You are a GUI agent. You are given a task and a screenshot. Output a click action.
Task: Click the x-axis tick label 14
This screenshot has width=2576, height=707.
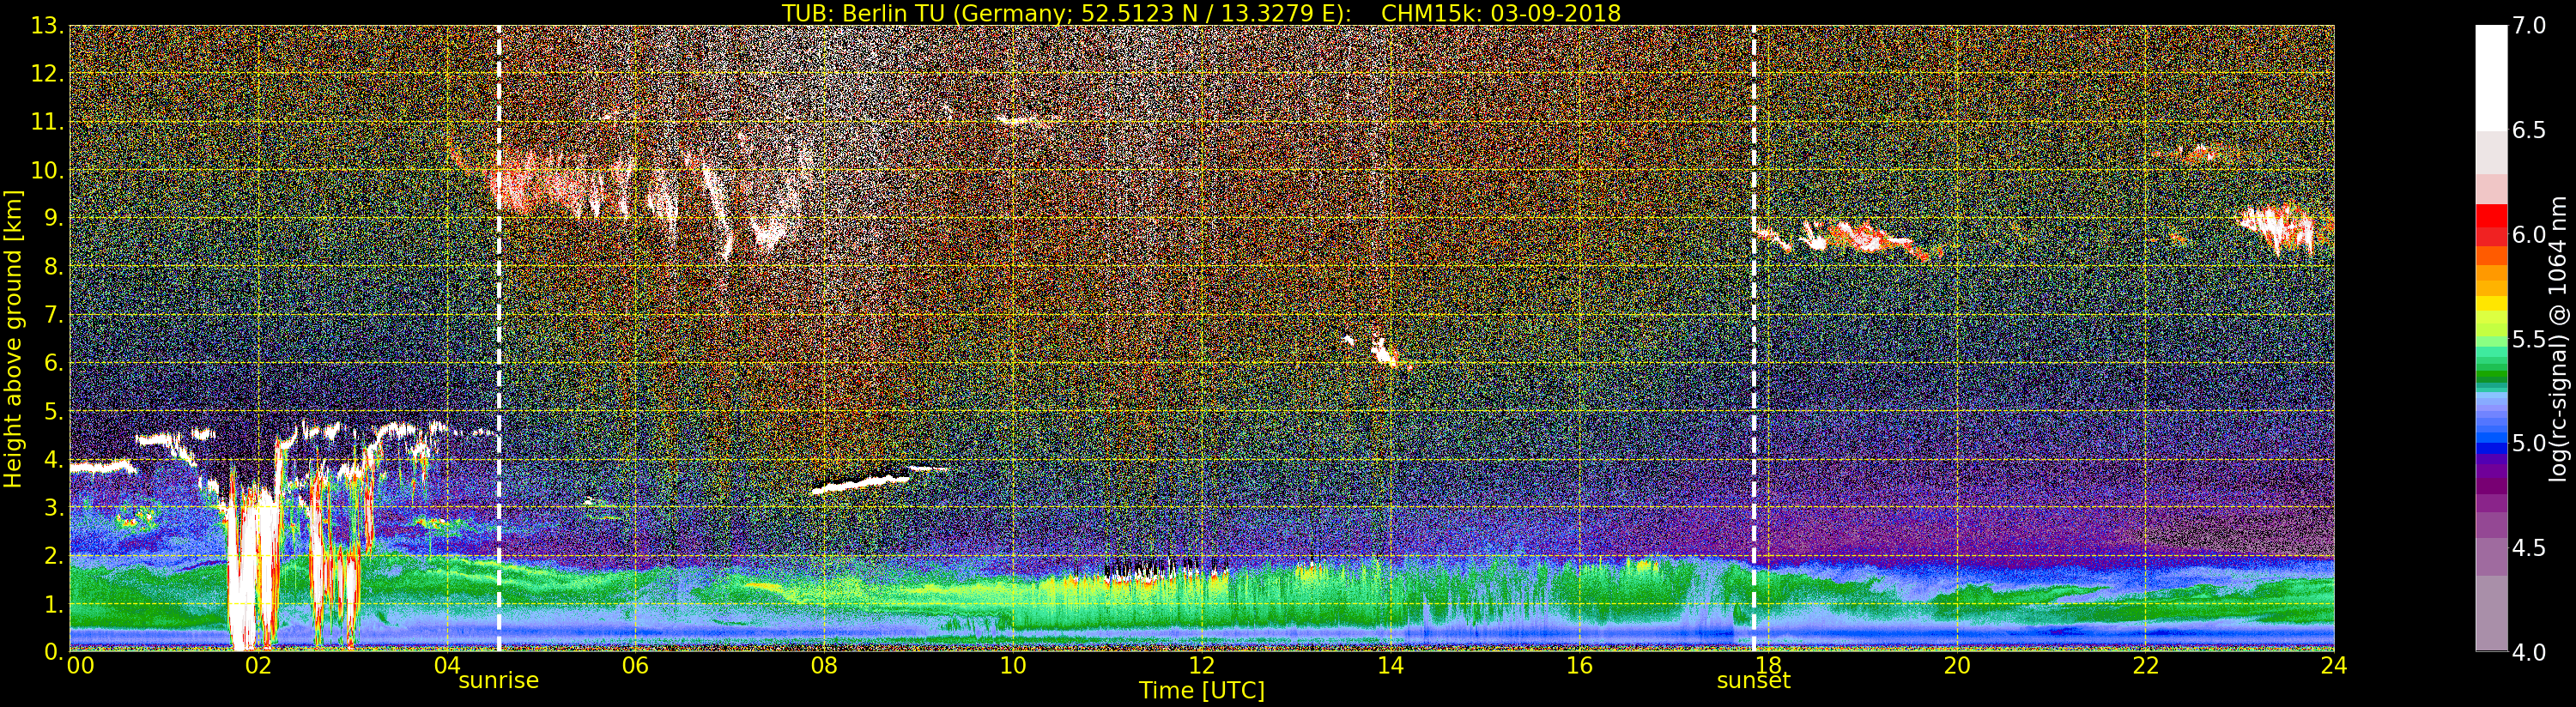(1390, 666)
